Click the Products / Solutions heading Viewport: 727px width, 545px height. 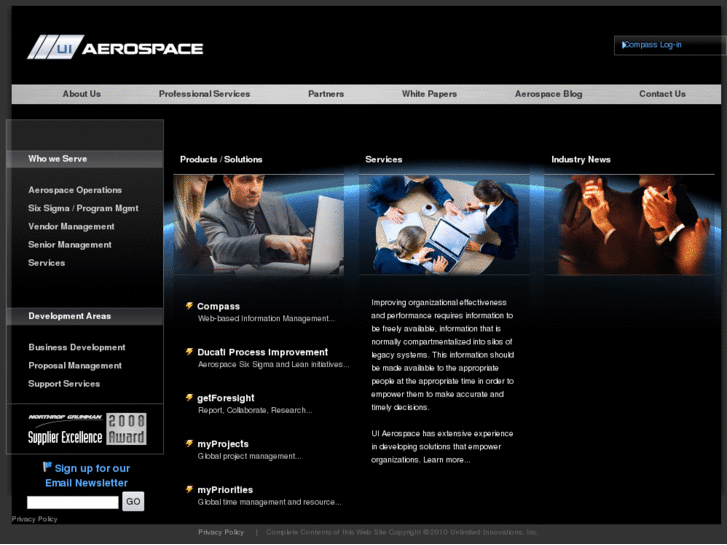221,160
